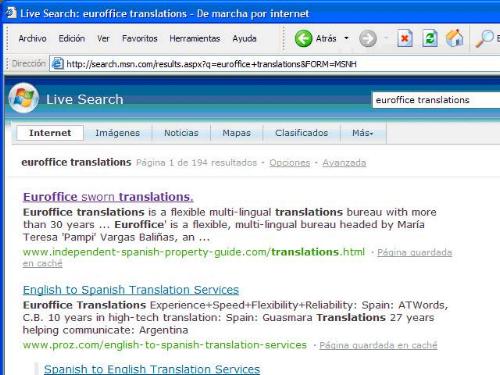Click the Live Search Windows logo
The height and width of the screenshot is (375, 500).
[x=23, y=98]
